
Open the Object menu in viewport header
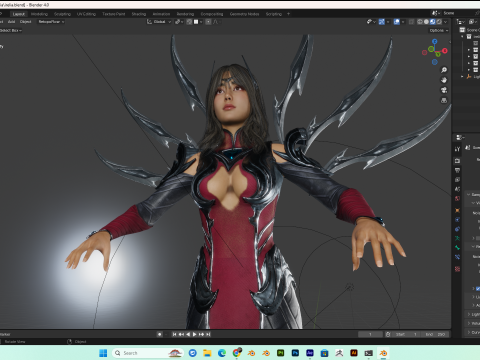25,22
